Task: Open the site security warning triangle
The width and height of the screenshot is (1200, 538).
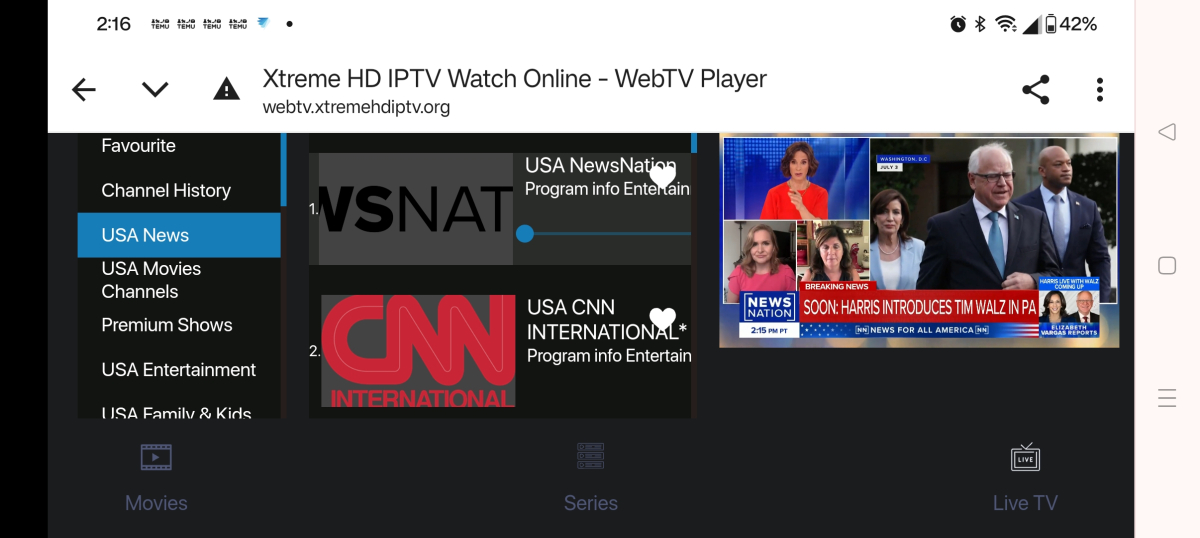Action: coord(227,90)
